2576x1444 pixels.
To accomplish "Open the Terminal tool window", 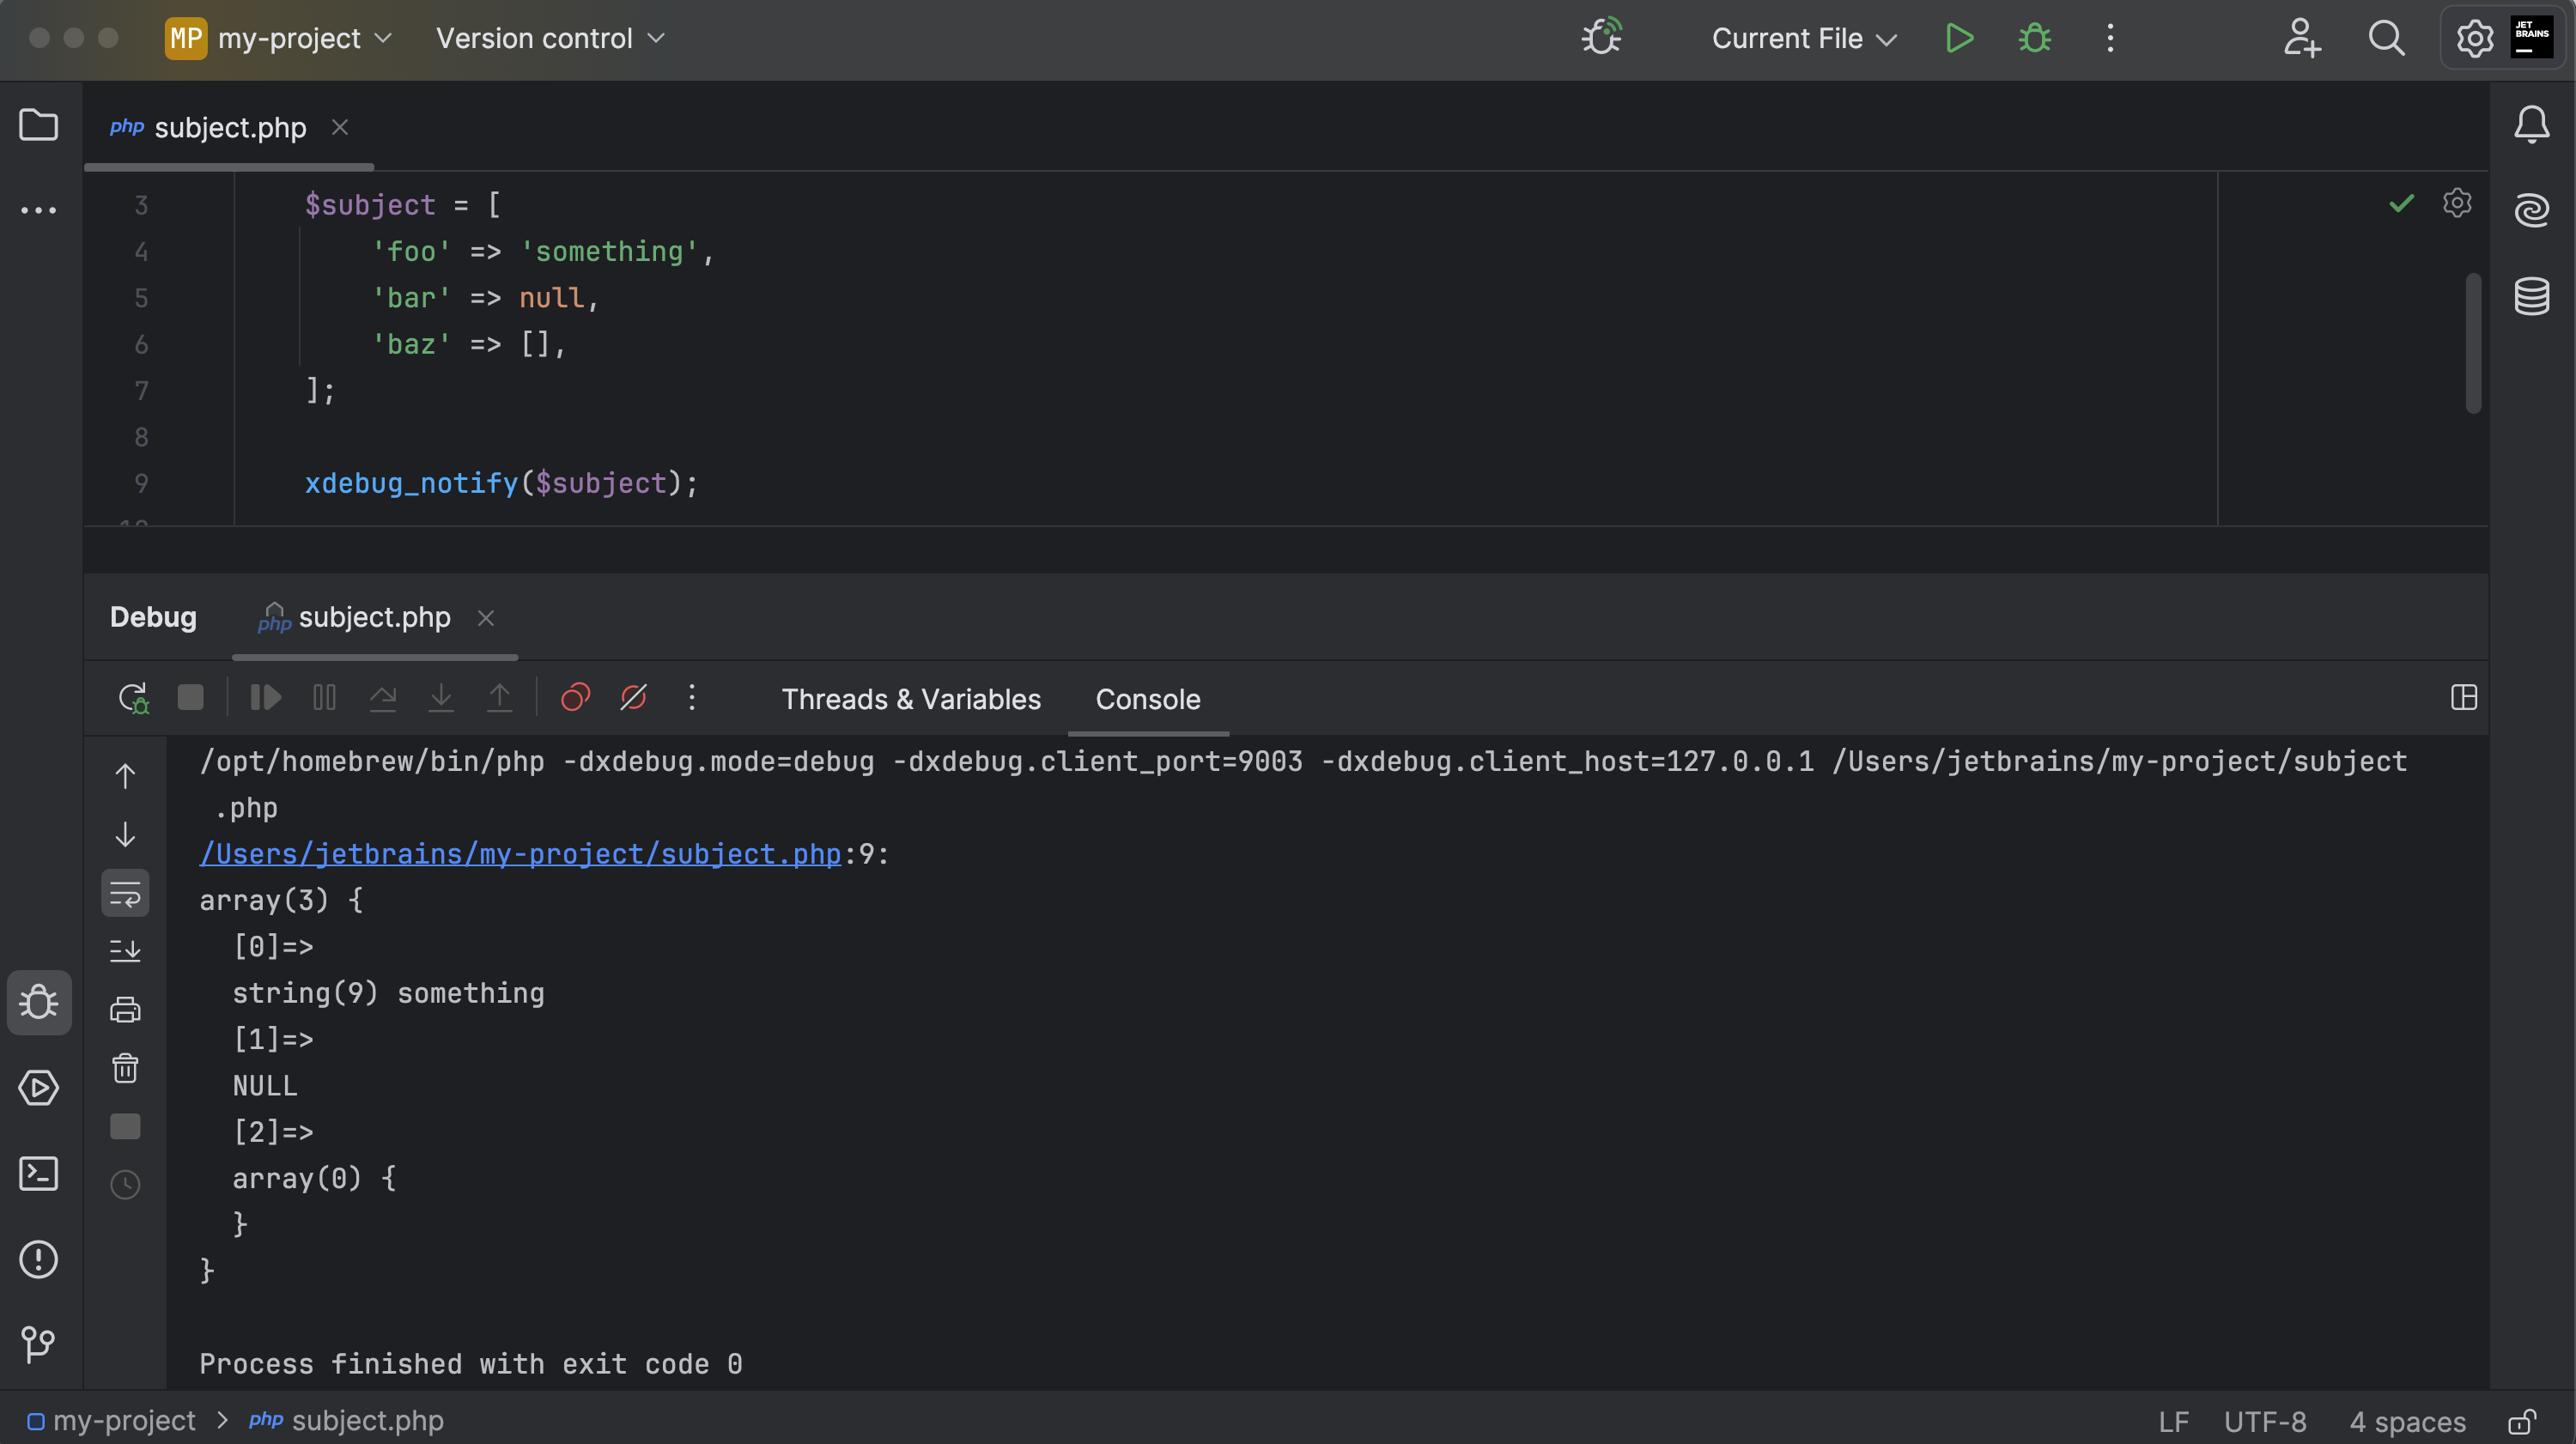I will [38, 1174].
